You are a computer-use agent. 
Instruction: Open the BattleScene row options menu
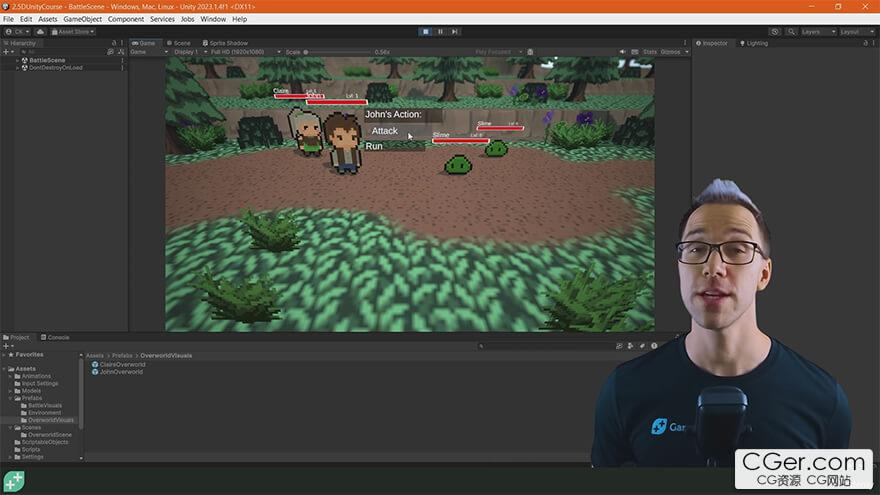(122, 60)
